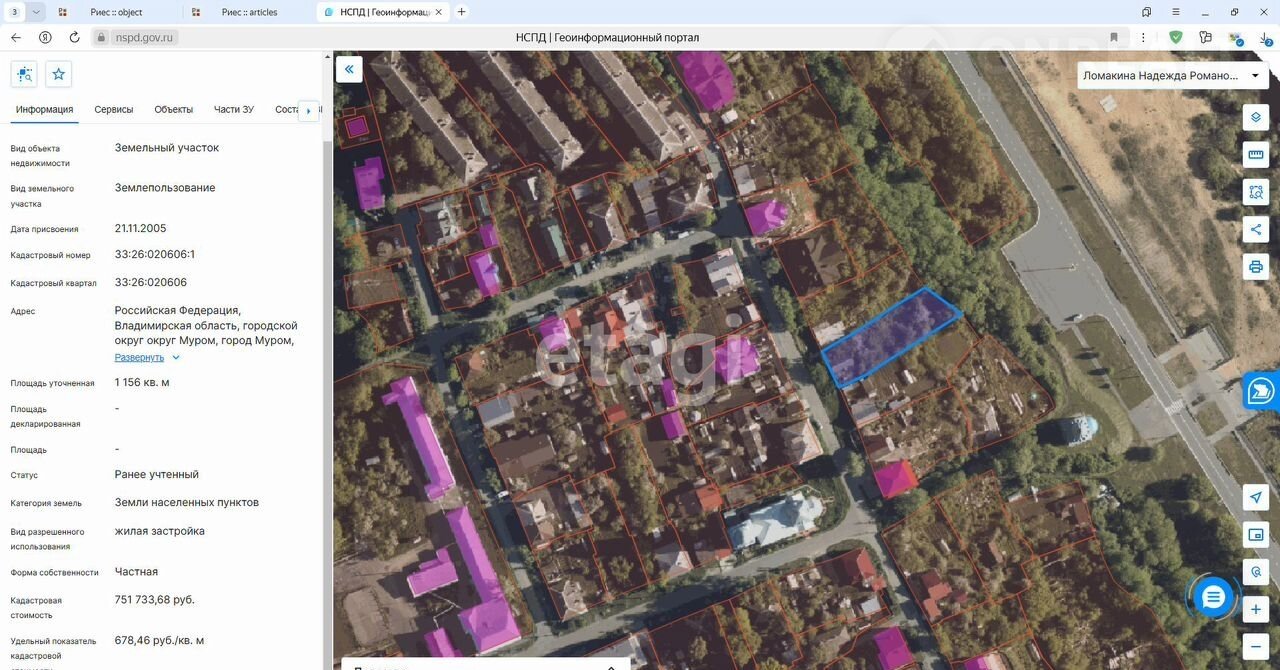Image resolution: width=1280 pixels, height=670 pixels.
Task: Collapse the left information panel
Action: 349,69
